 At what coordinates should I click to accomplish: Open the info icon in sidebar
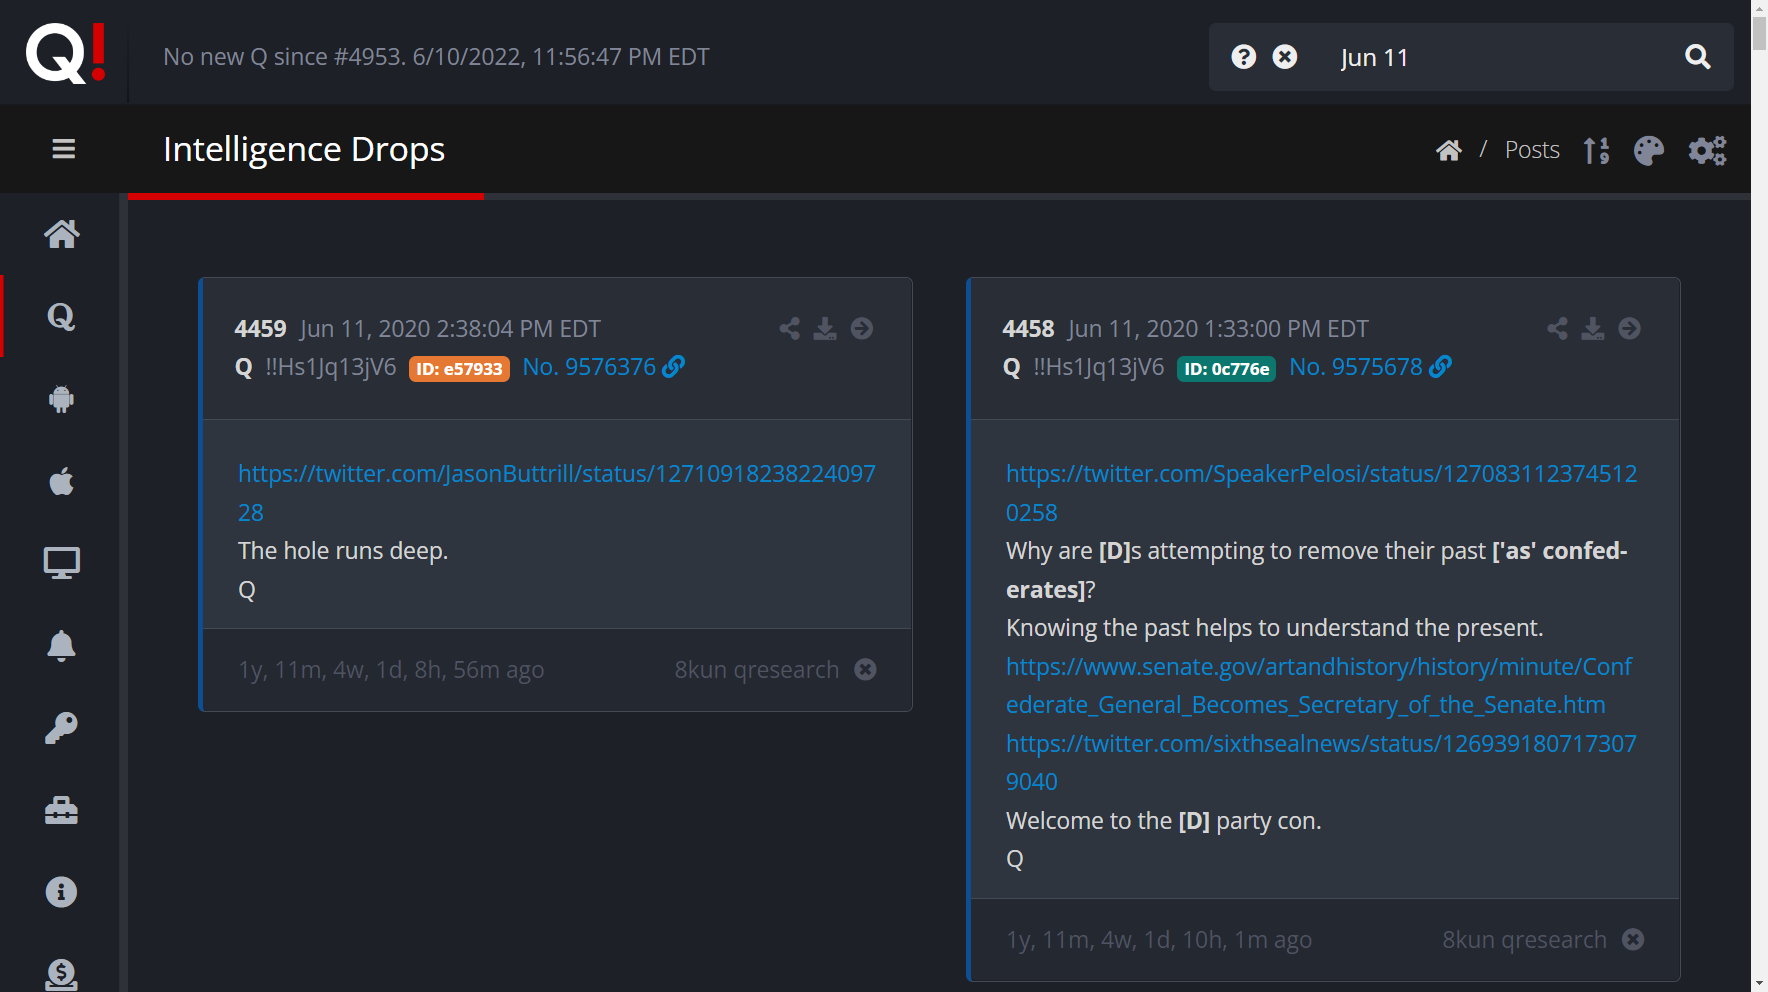61,892
